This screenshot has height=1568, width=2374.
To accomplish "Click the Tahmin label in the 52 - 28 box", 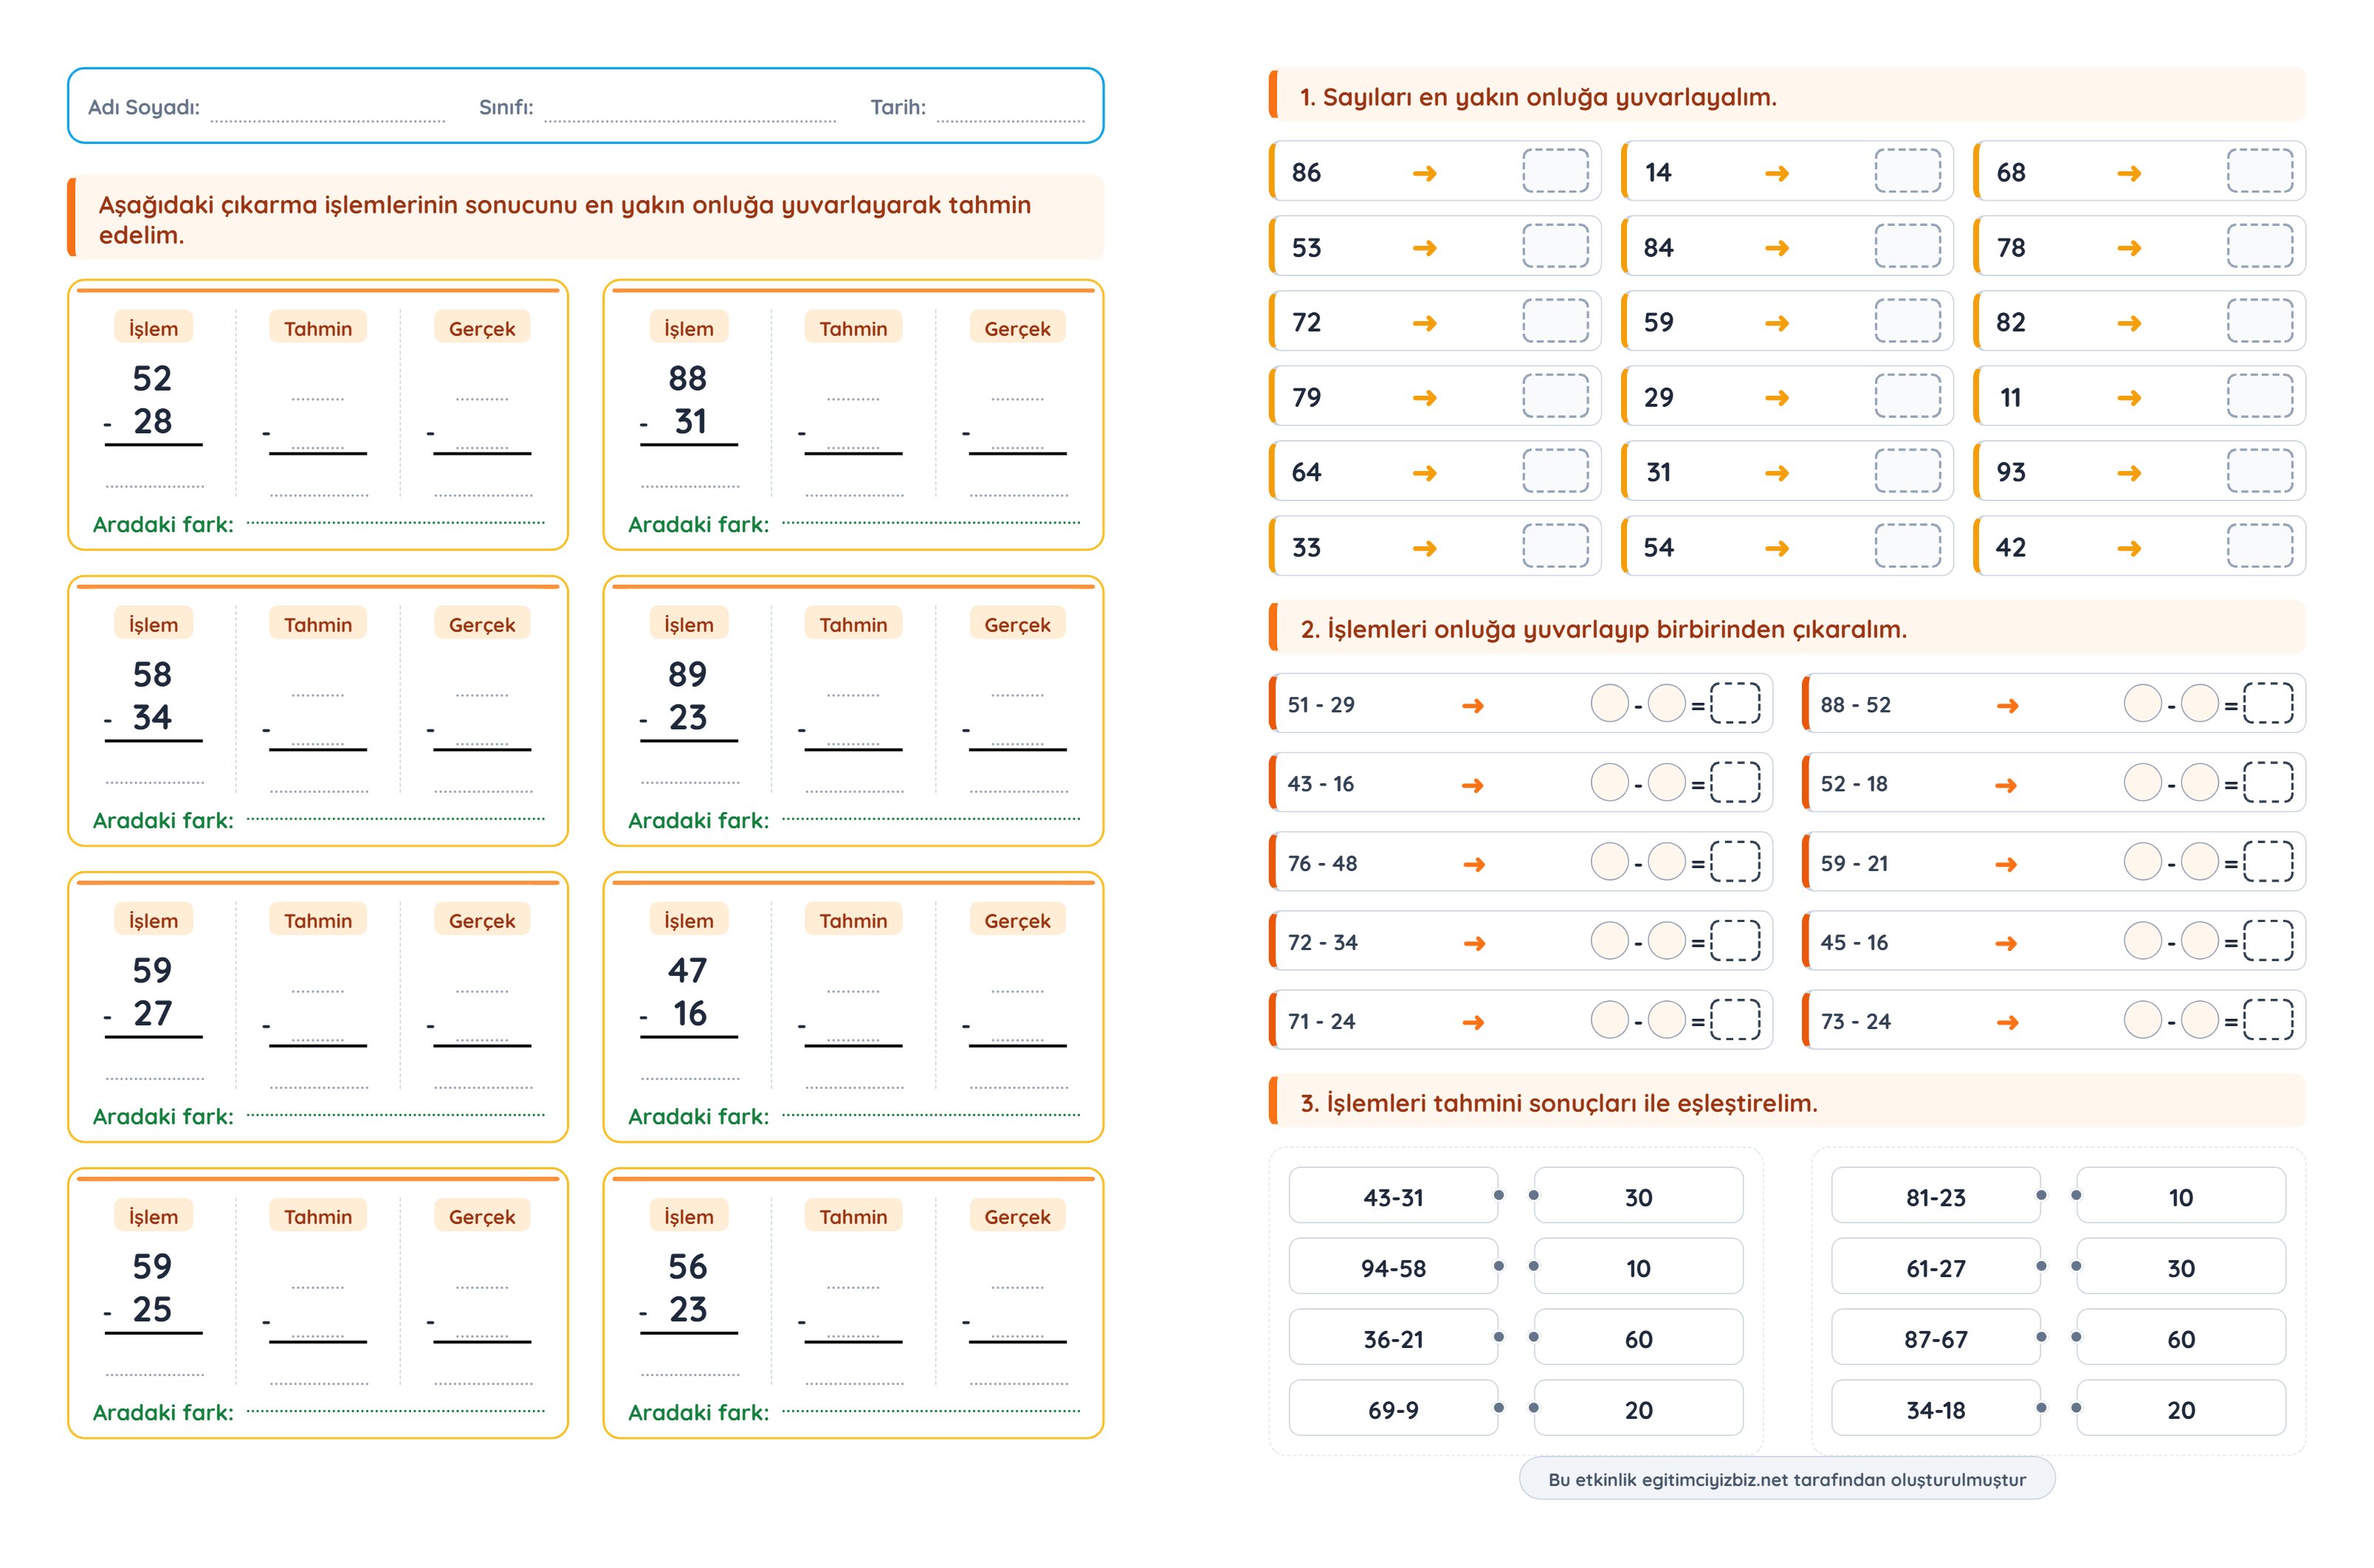I will tap(317, 329).
